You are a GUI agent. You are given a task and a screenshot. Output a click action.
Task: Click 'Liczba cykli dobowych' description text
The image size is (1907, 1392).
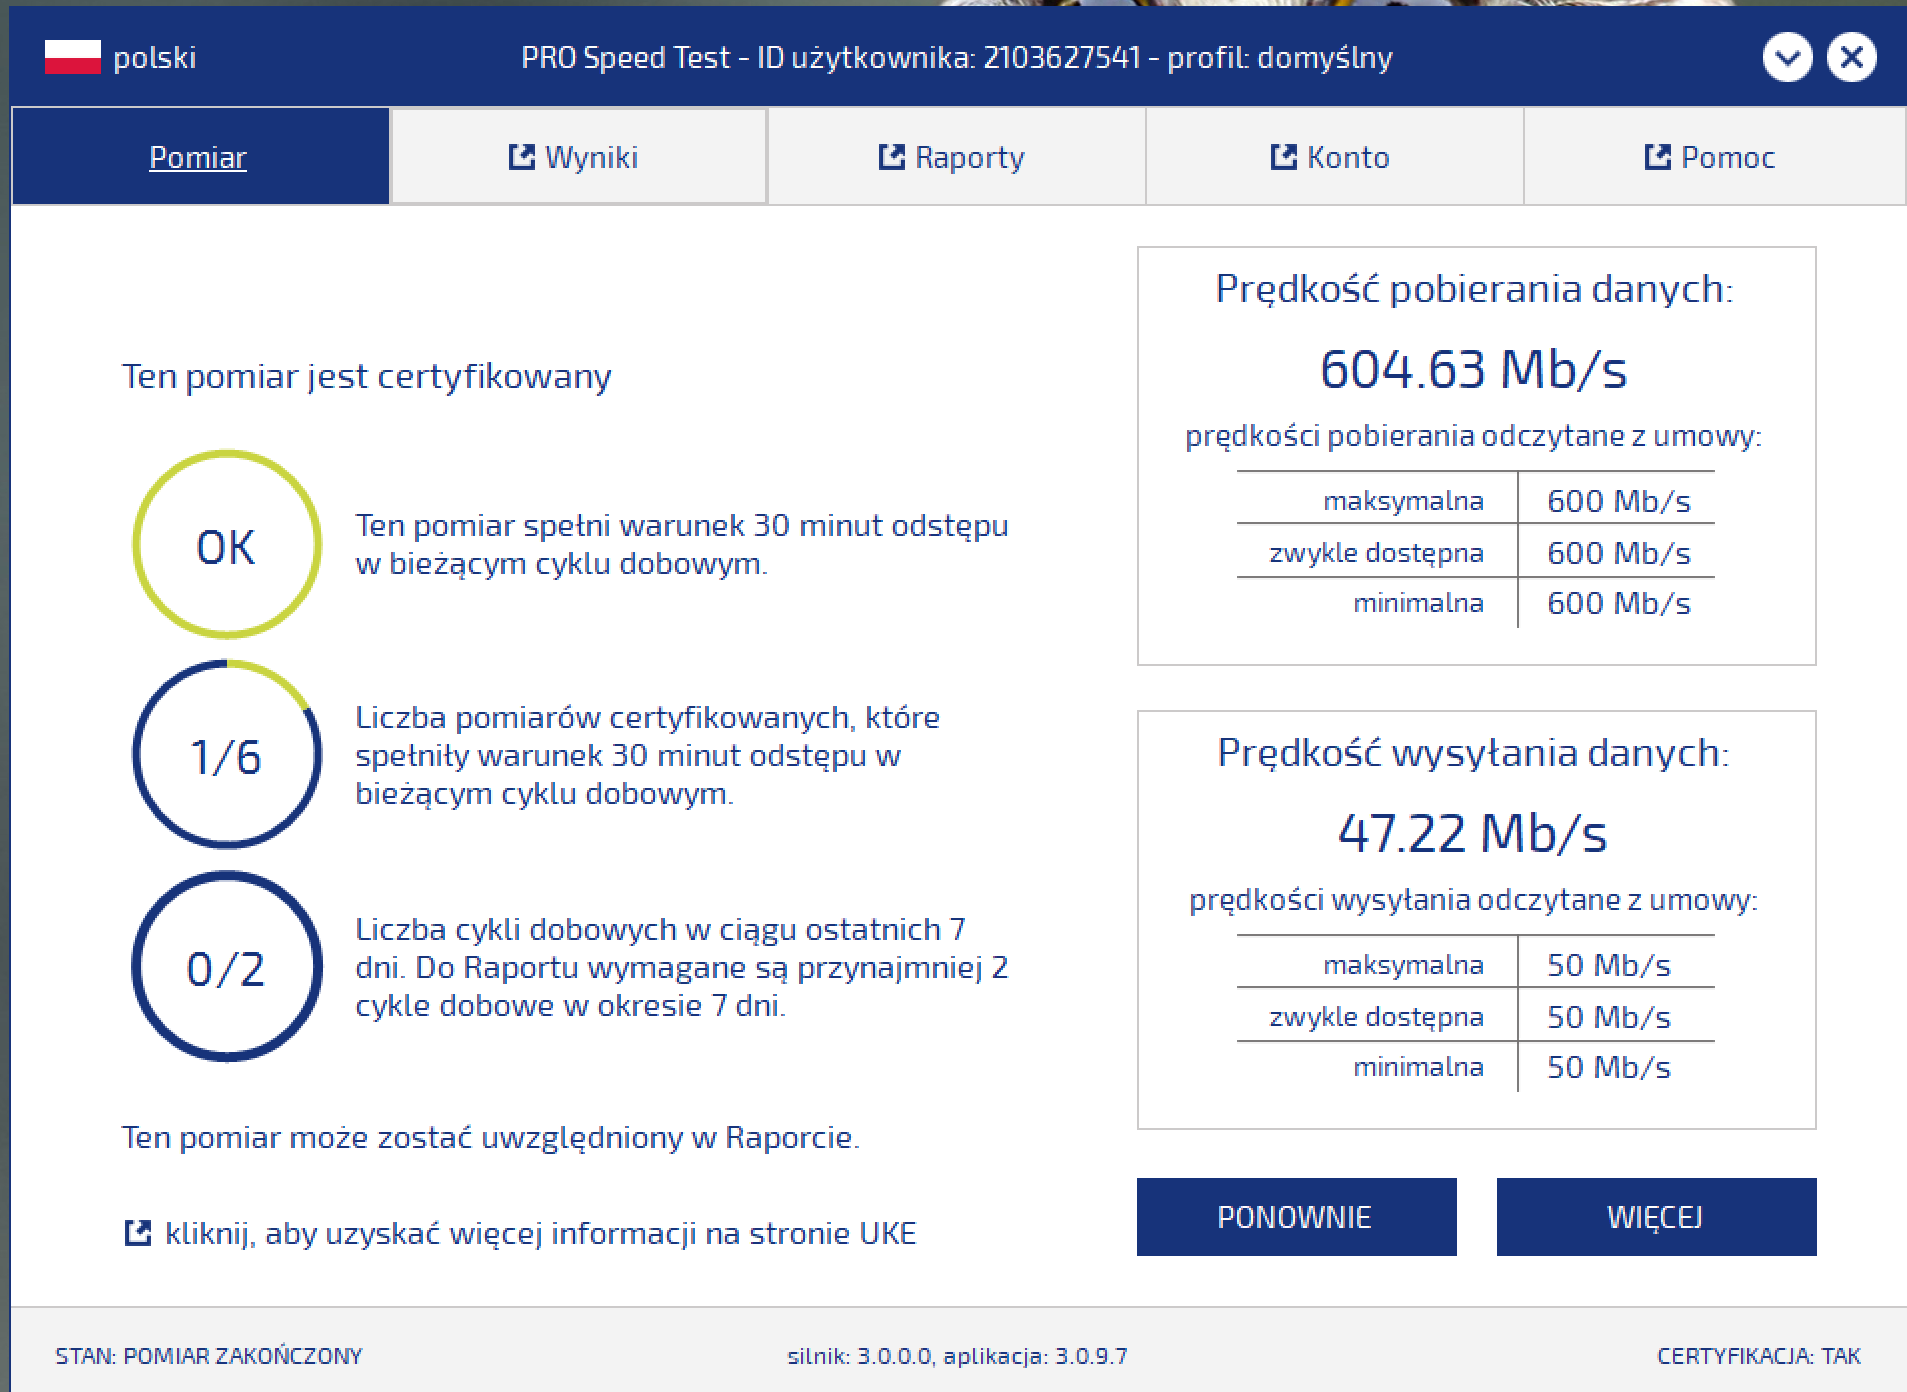click(x=682, y=967)
